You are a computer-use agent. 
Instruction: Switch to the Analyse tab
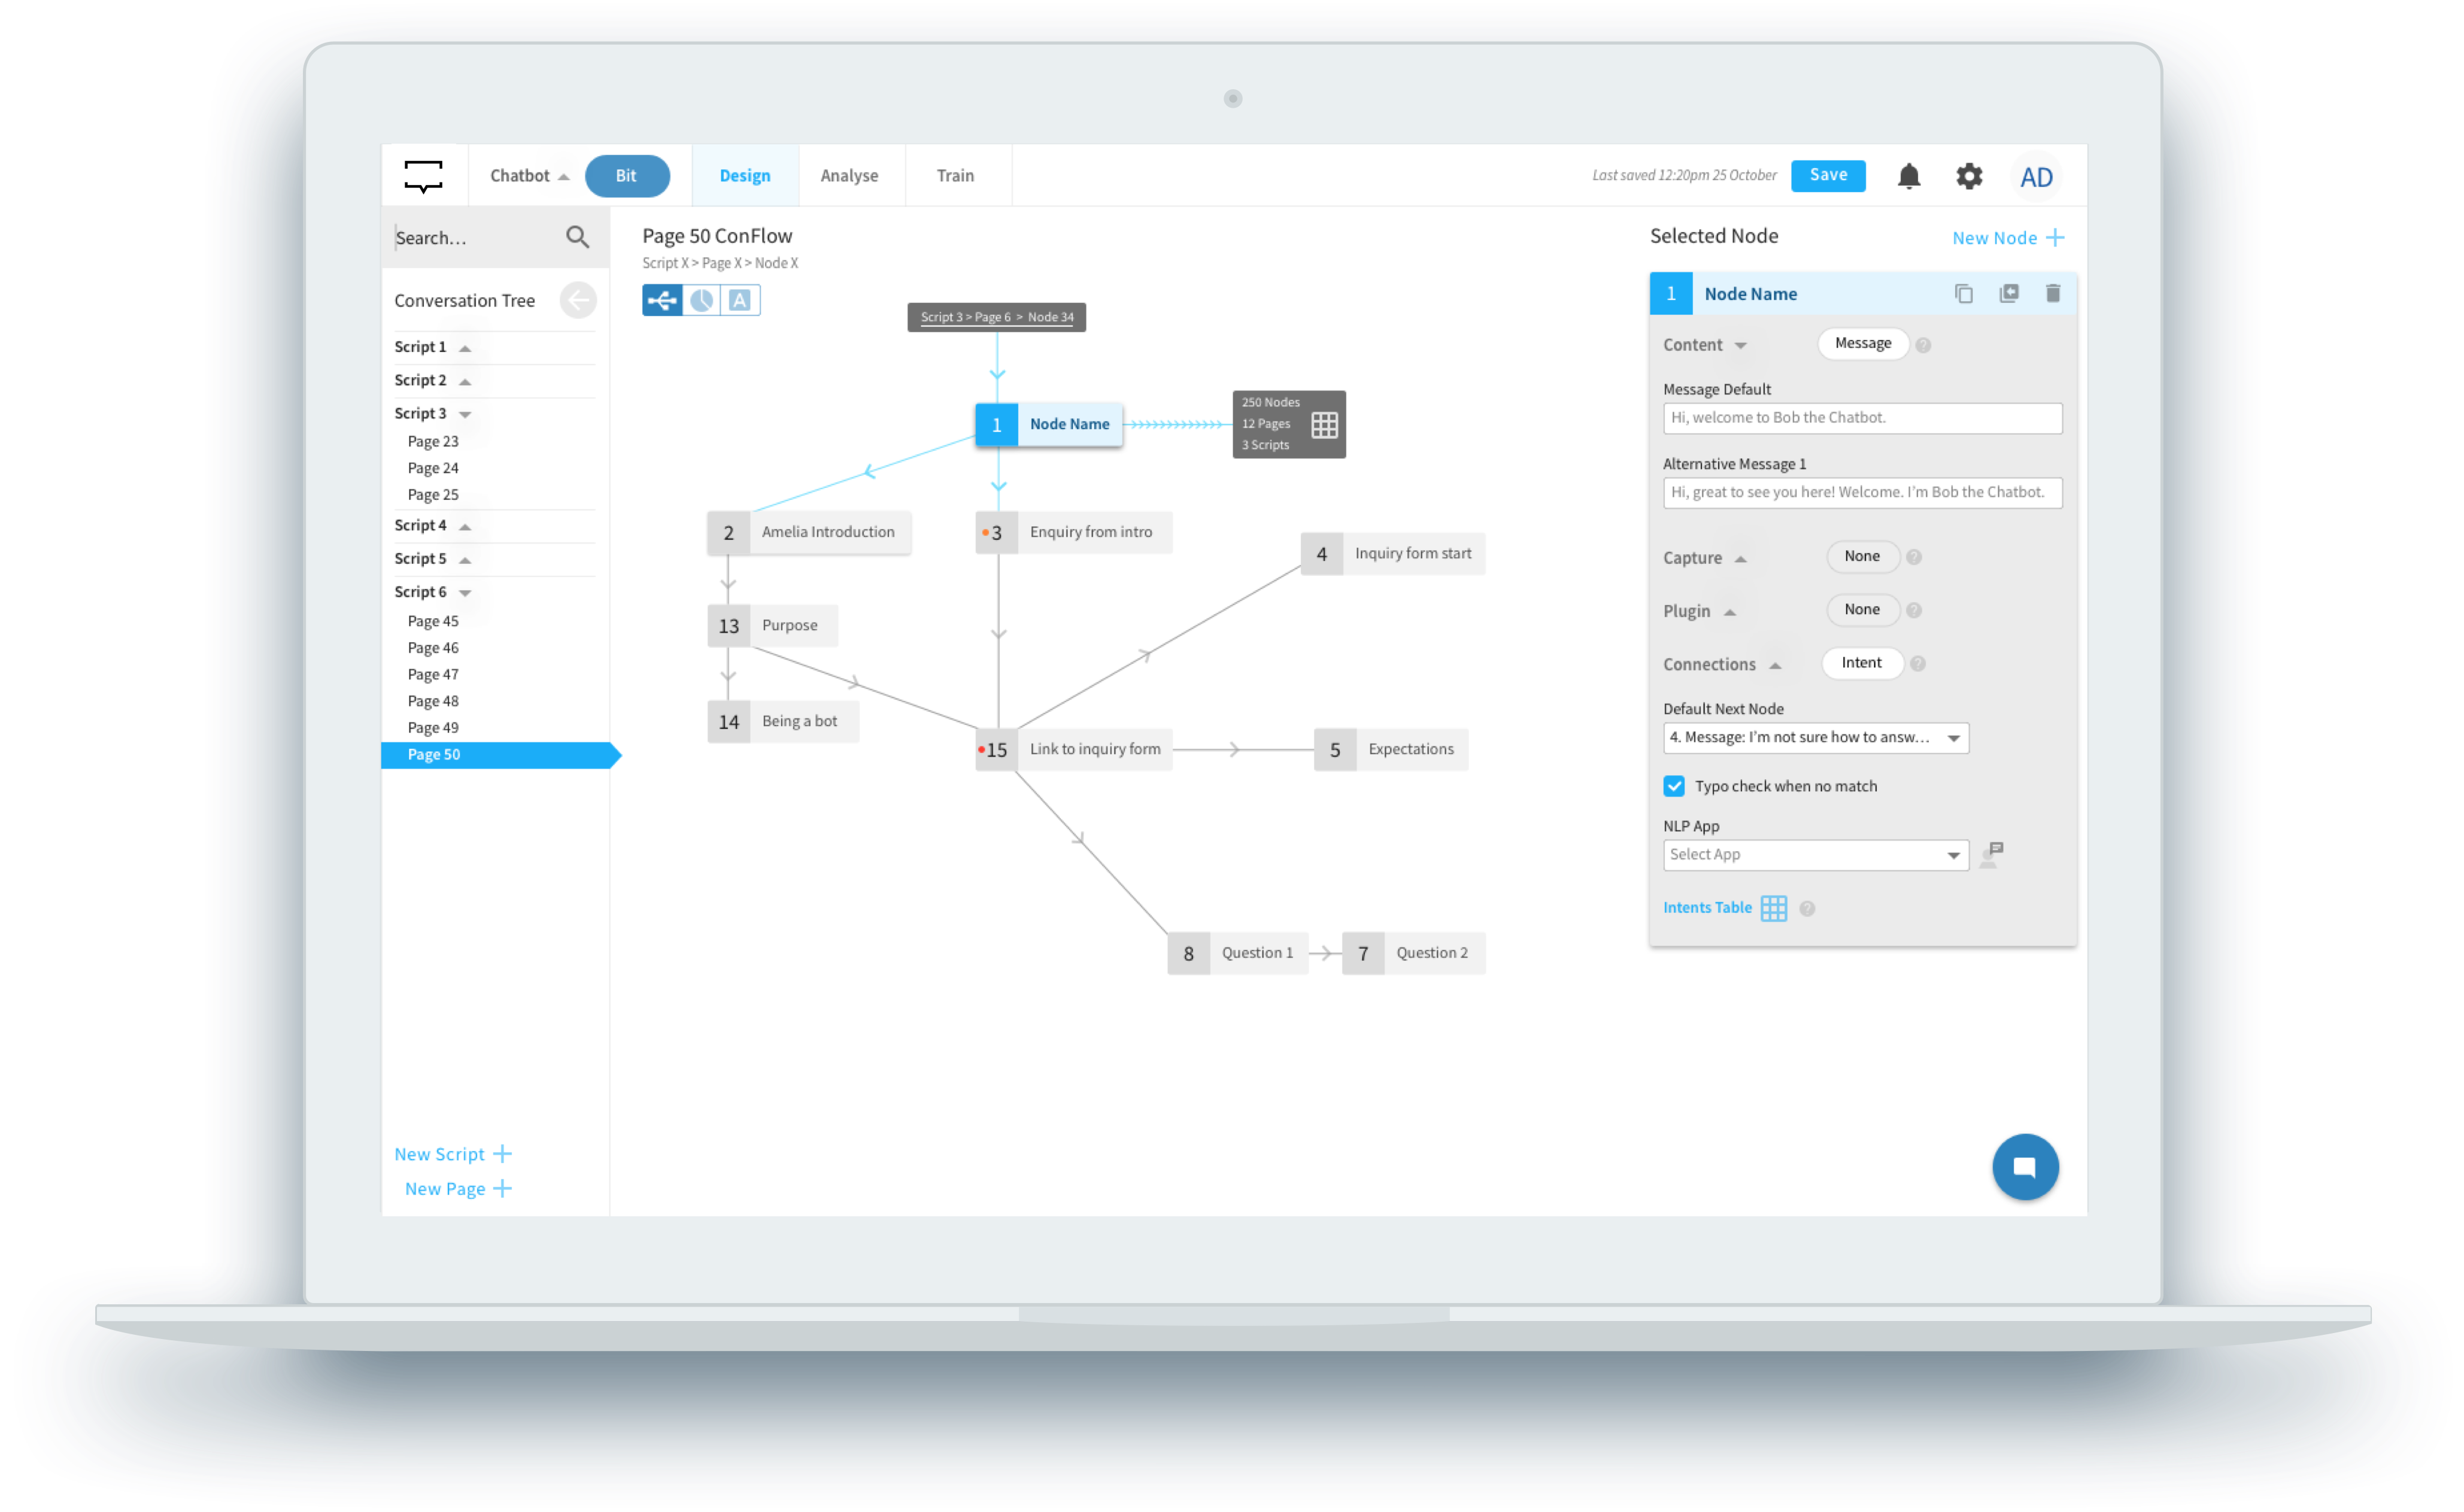[x=849, y=176]
